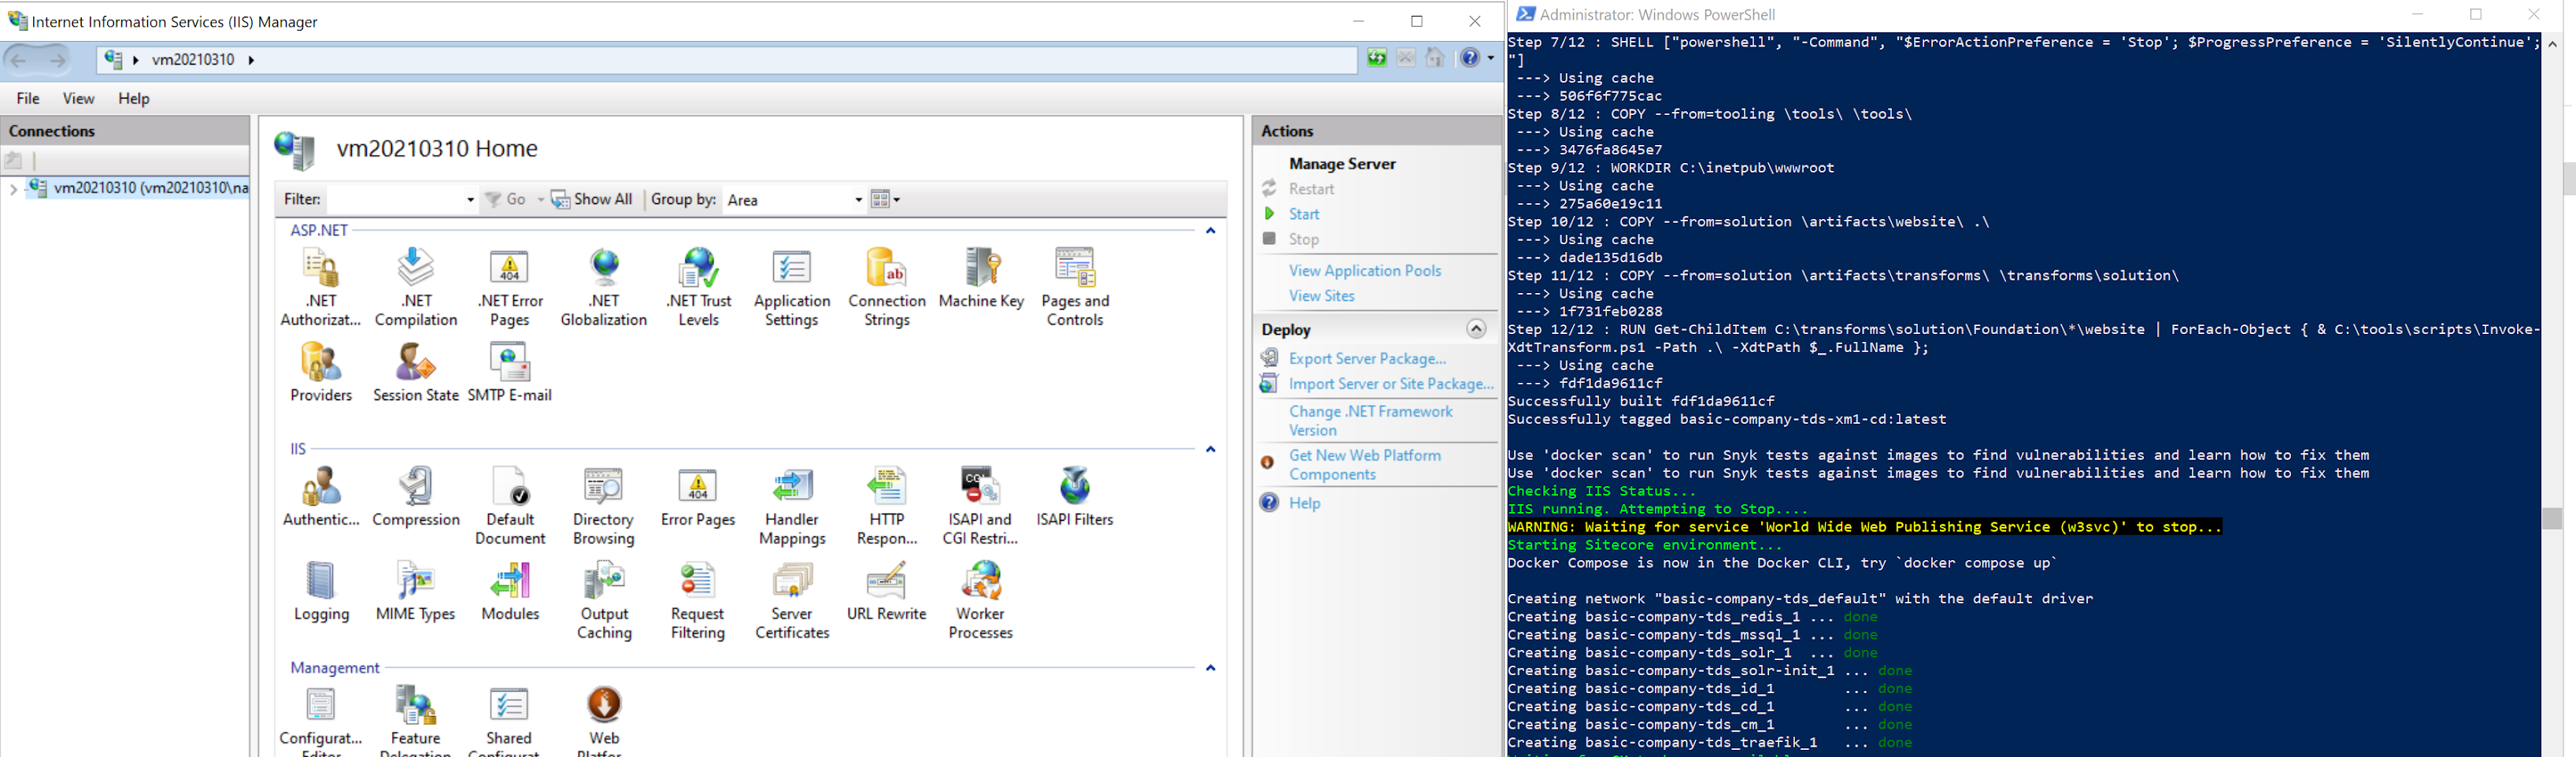The height and width of the screenshot is (757, 2576).
Task: Open Application Settings feature
Action: (x=792, y=288)
